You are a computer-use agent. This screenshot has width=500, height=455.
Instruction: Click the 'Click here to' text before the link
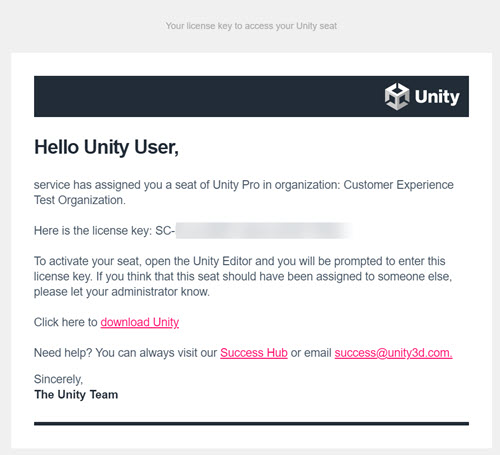(x=66, y=322)
